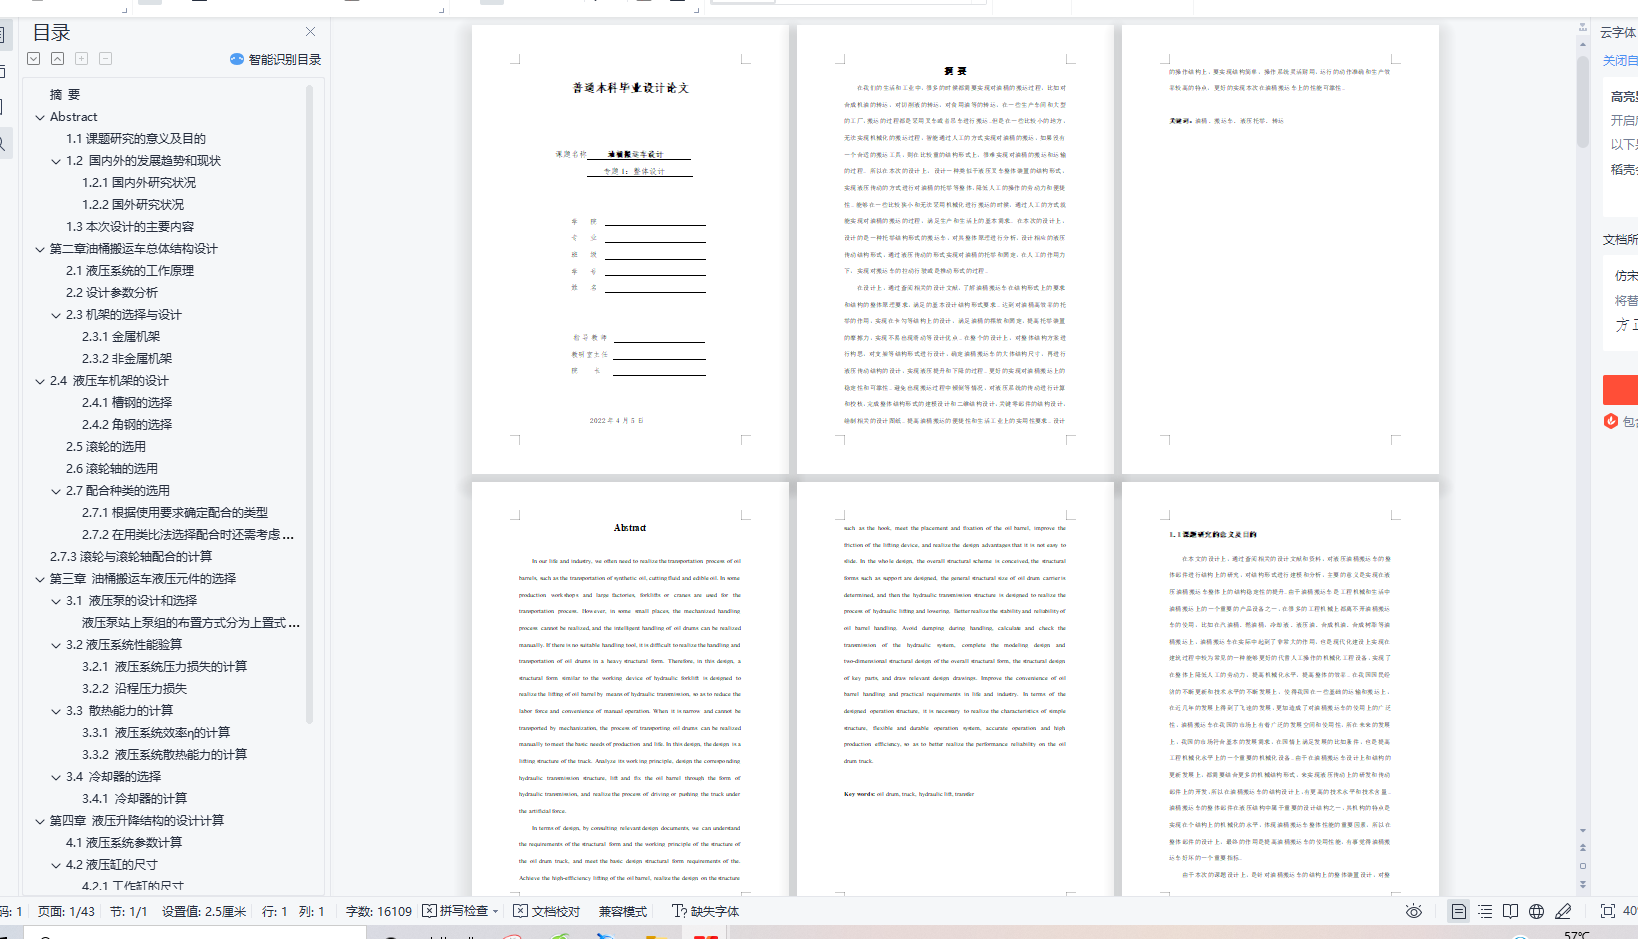Collapse the 2.4 液压车机架的设计 node
This screenshot has height=939, width=1638.
coord(40,381)
